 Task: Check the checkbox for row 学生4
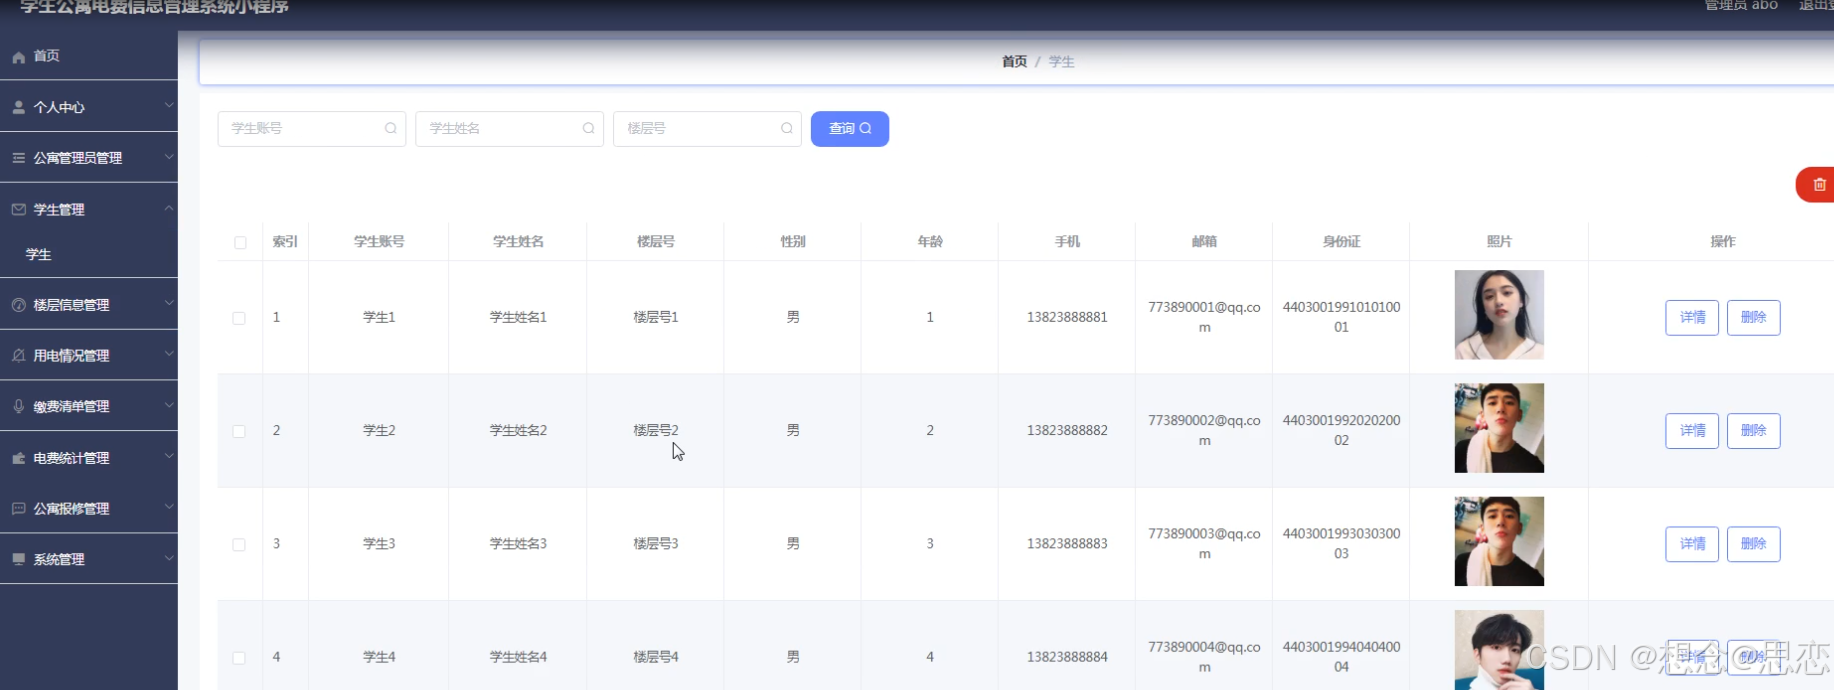point(239,658)
